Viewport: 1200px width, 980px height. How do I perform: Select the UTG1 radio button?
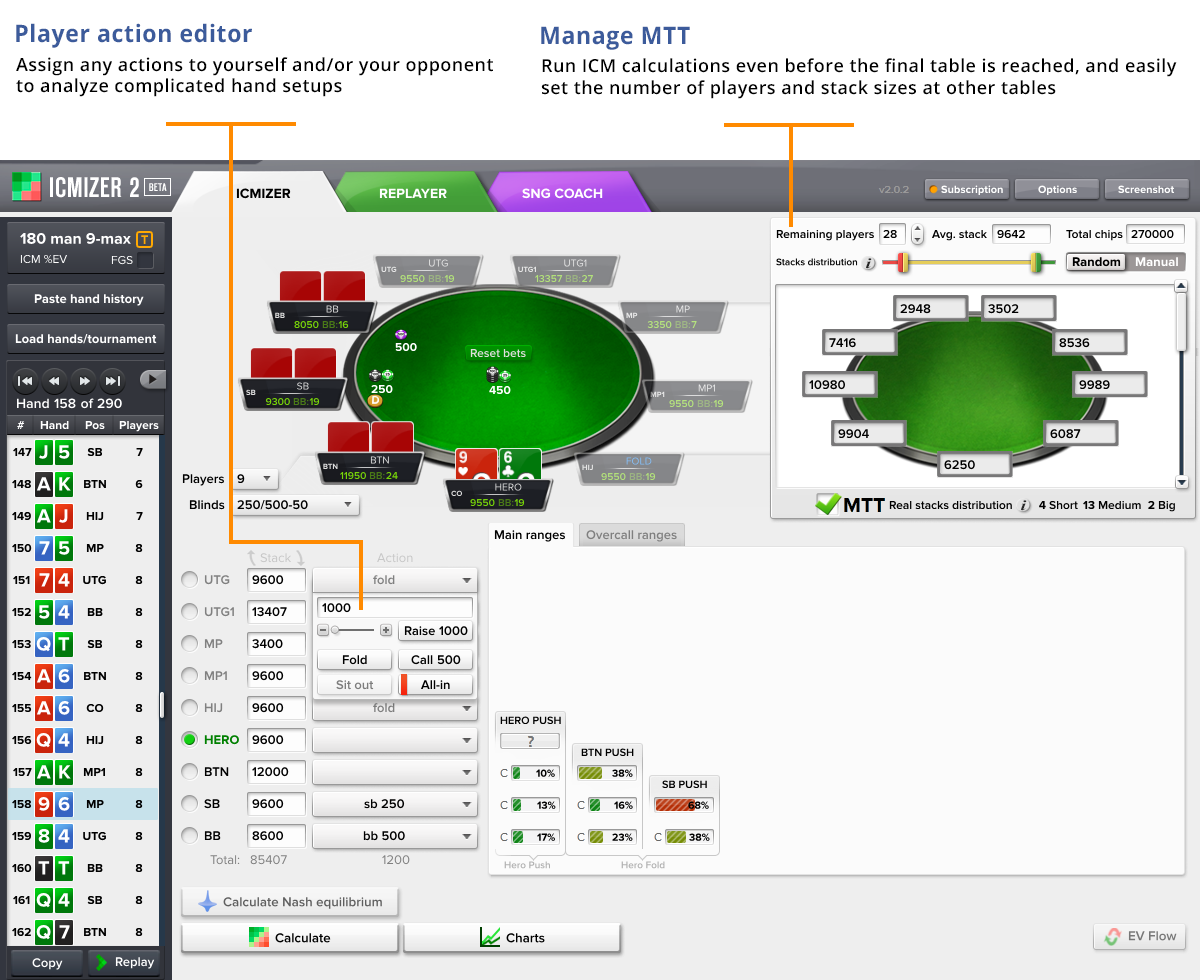[189, 611]
